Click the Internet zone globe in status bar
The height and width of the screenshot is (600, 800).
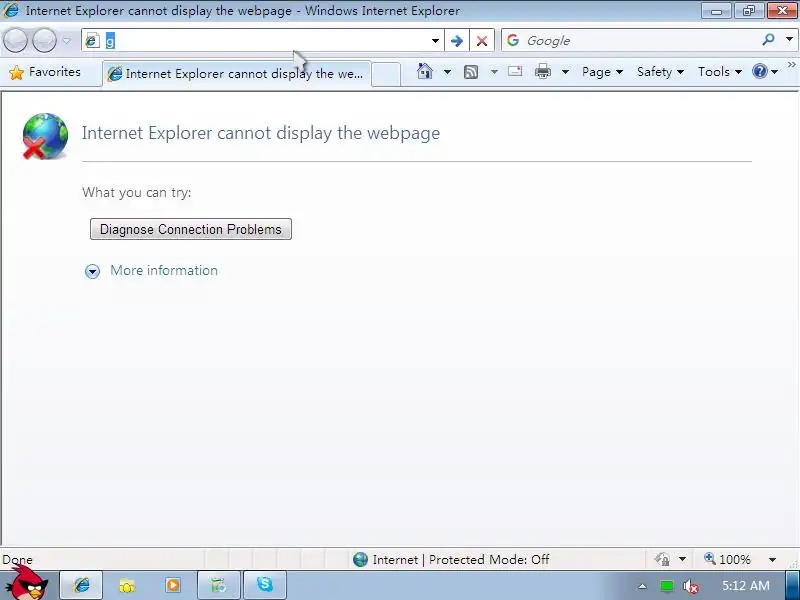point(360,560)
